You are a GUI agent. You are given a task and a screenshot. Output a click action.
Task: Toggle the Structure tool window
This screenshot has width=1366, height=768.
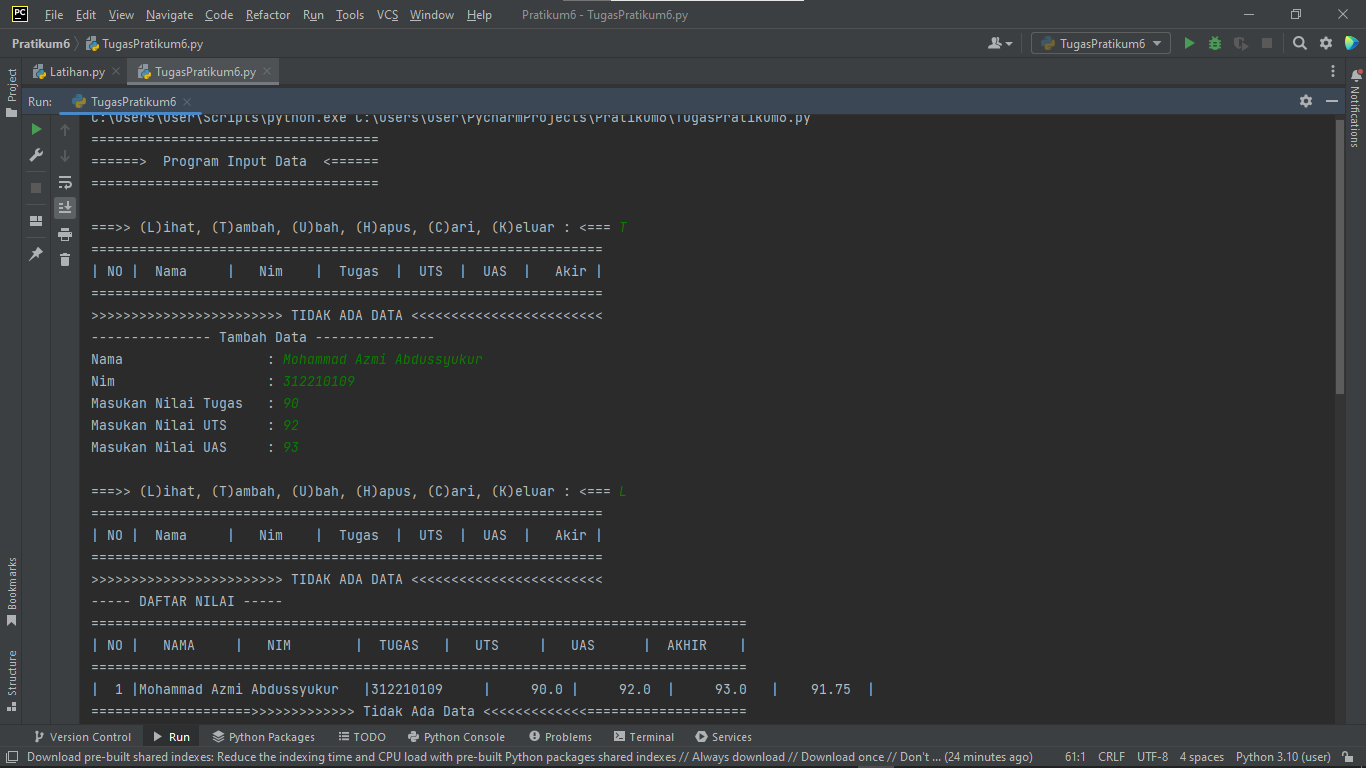click(12, 680)
